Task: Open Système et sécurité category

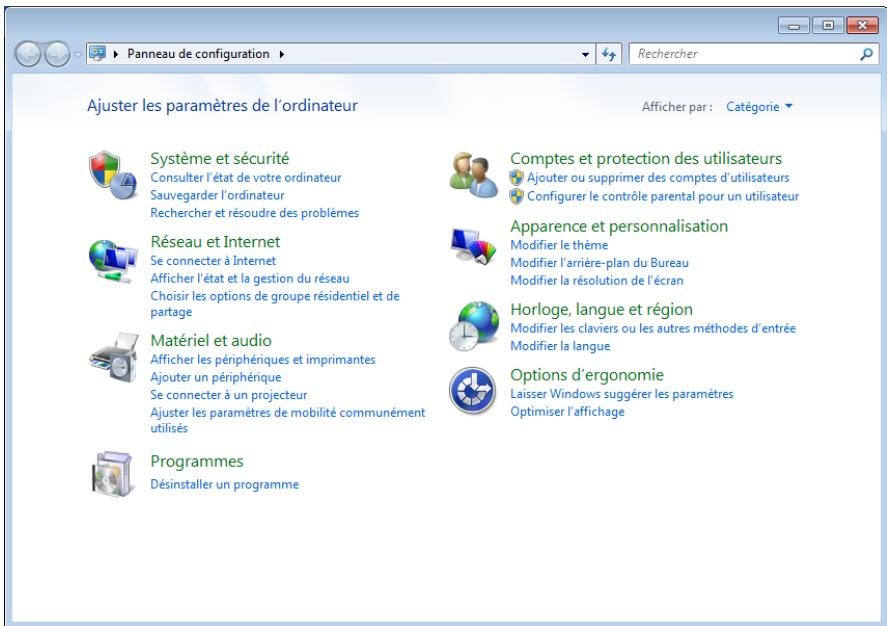Action: tap(219, 158)
